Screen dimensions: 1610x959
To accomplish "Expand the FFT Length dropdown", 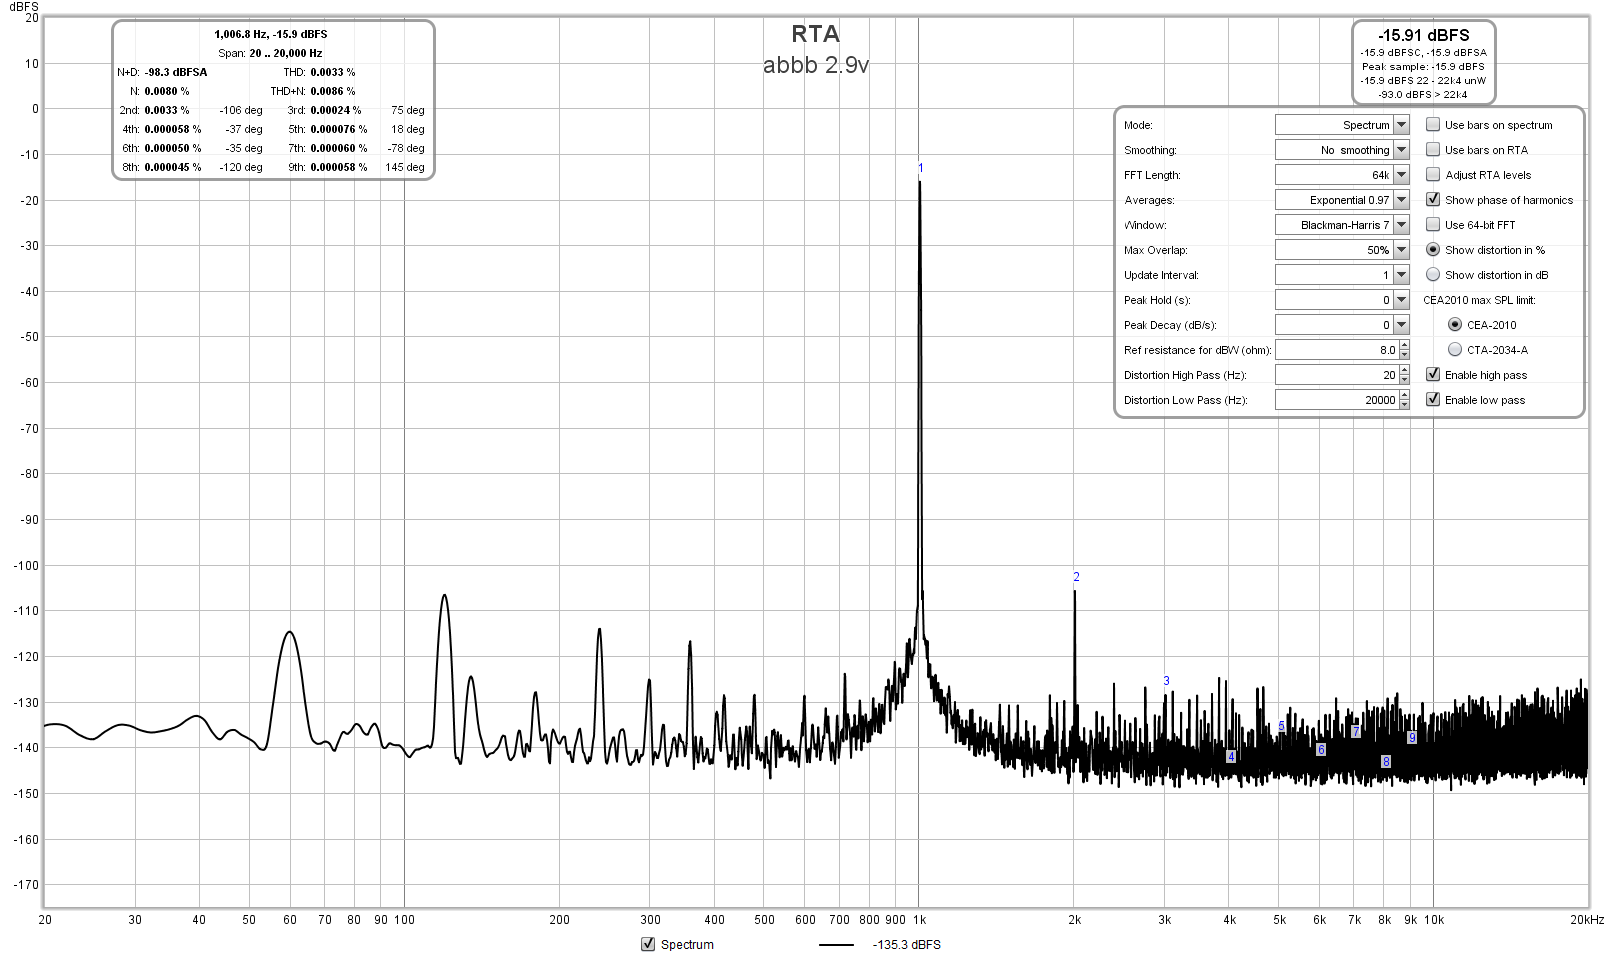I will [1401, 175].
